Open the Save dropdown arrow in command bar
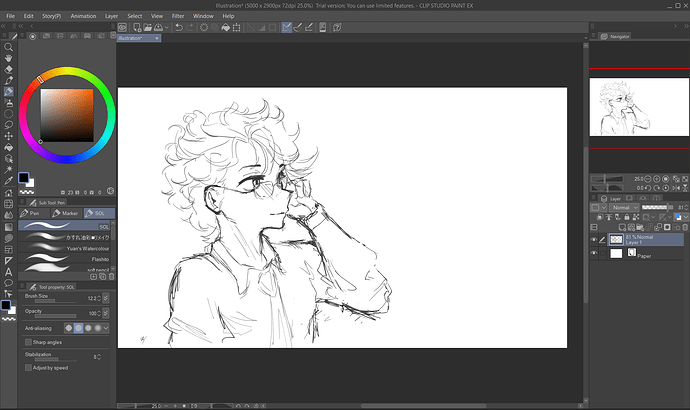The image size is (690, 410). click(x=166, y=27)
